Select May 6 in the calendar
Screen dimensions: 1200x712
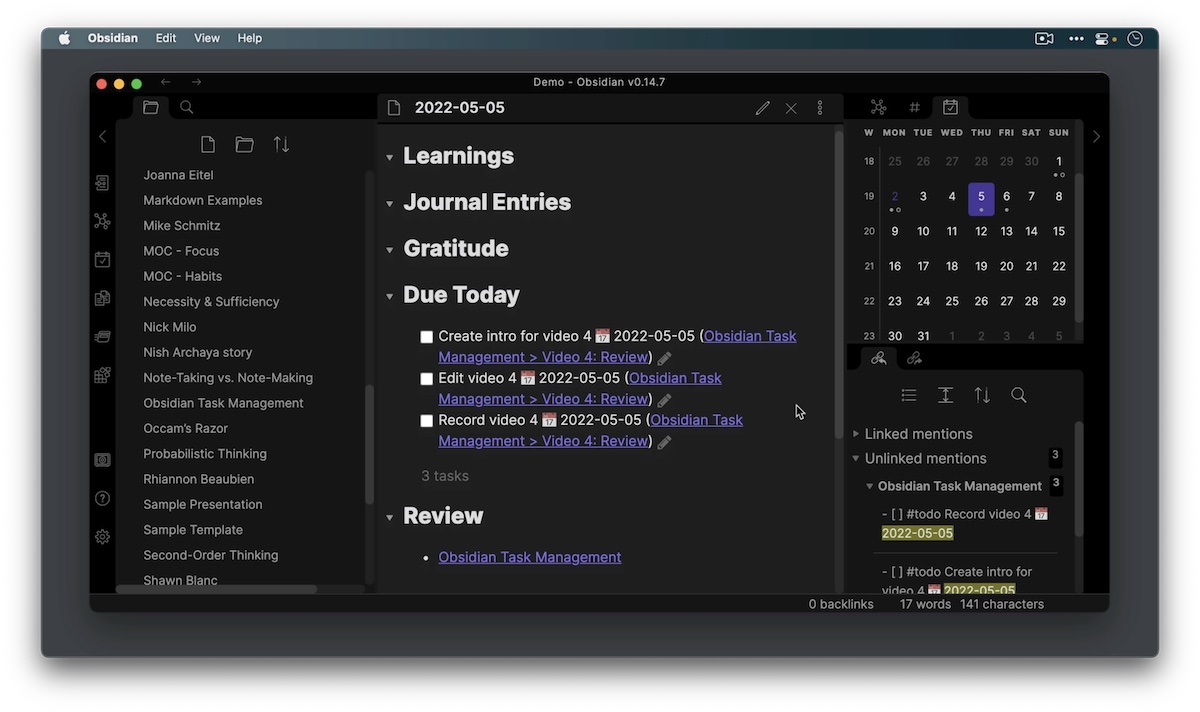click(x=1006, y=197)
